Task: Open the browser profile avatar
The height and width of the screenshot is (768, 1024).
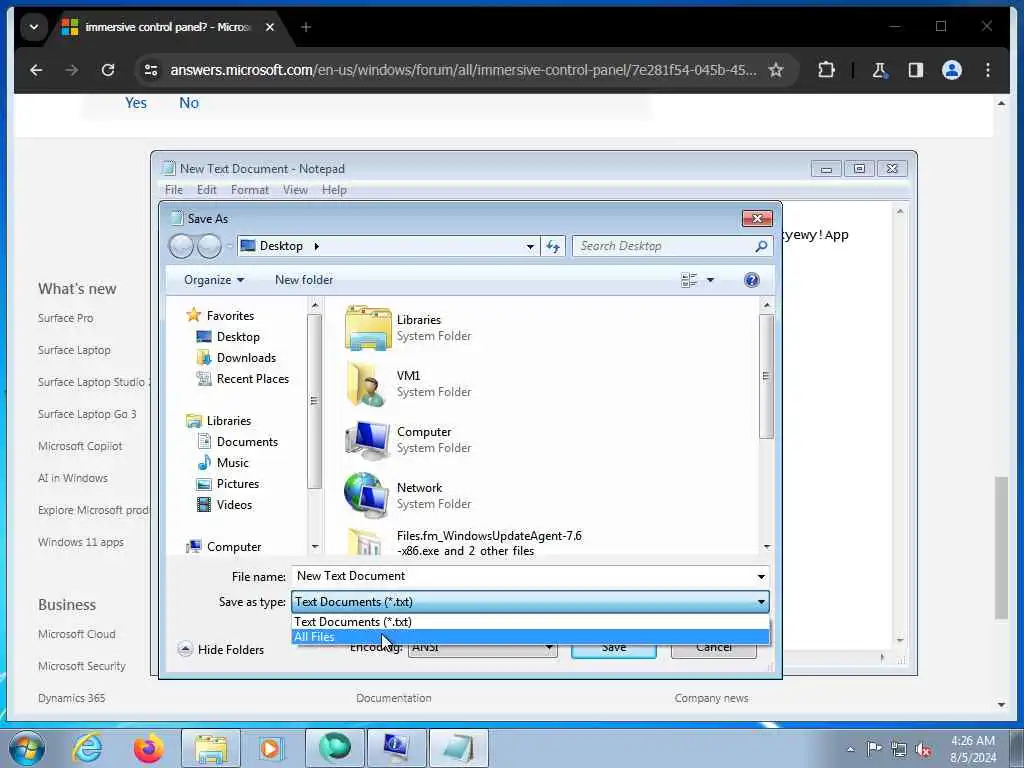Action: [952, 70]
